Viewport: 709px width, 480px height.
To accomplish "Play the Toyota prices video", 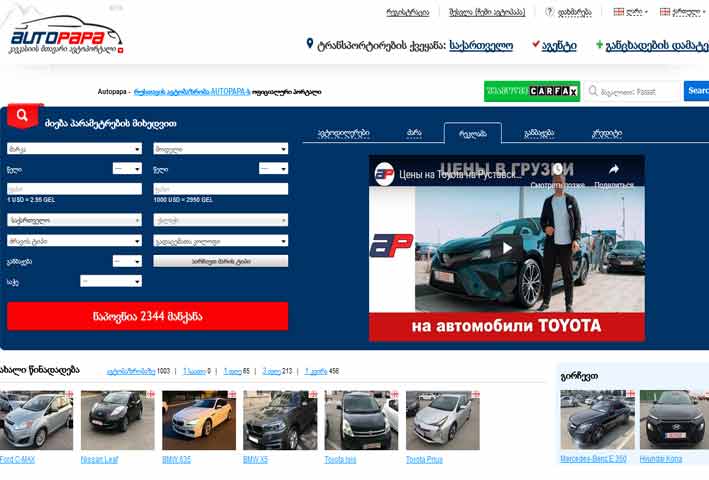I will tap(507, 248).
